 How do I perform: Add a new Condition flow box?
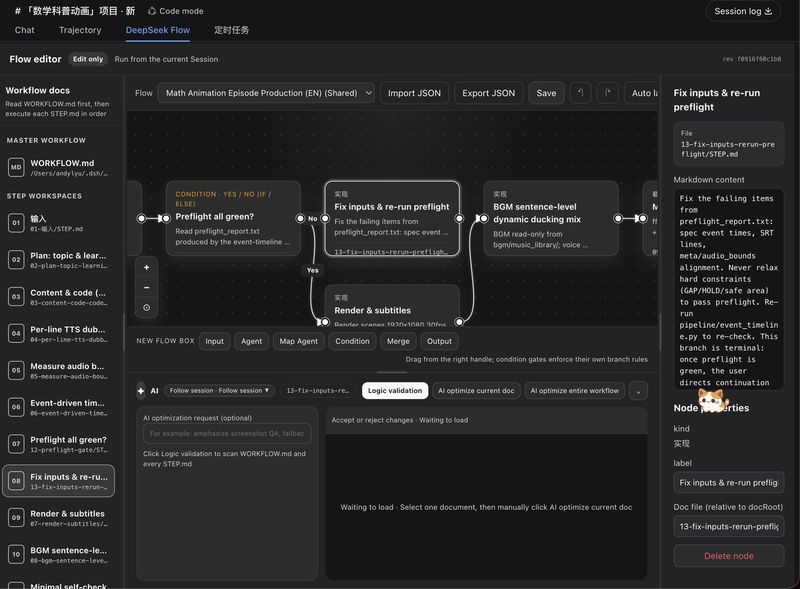pyautogui.click(x=353, y=341)
